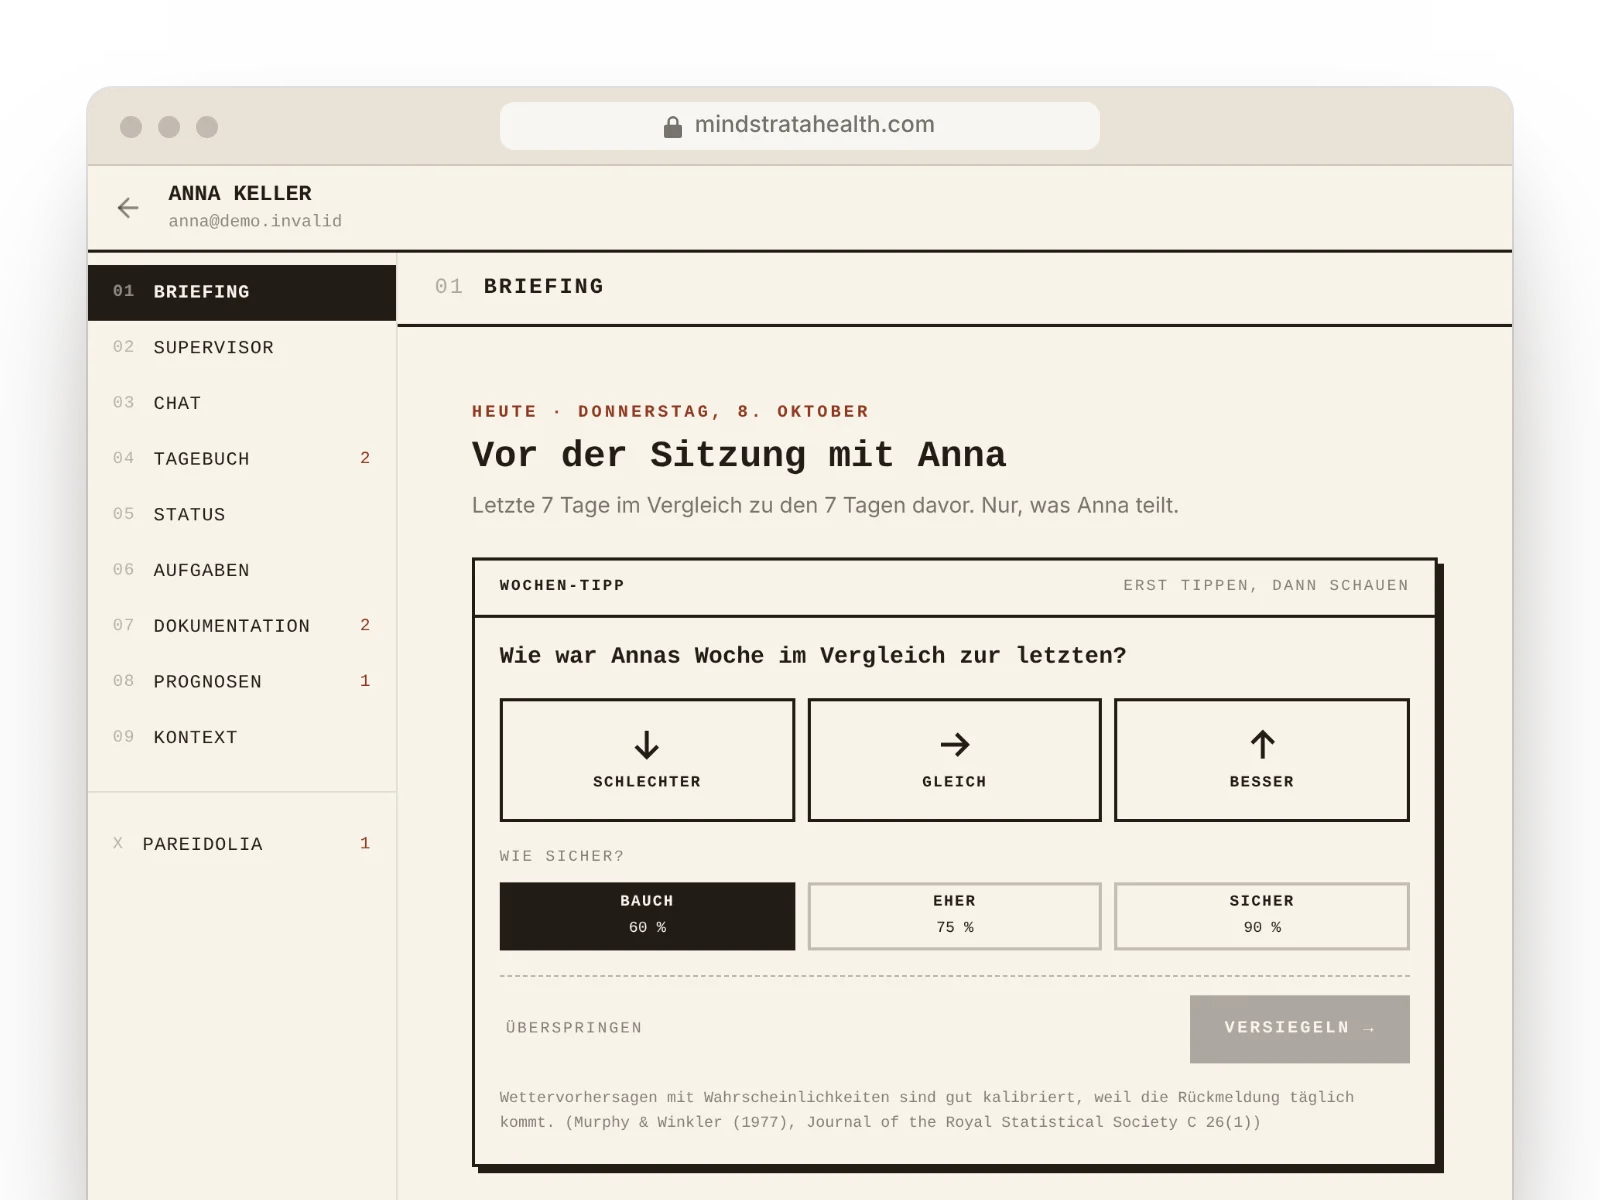The width and height of the screenshot is (1600, 1200).
Task: Click Überspringen to skip the tip
Action: pos(574,1028)
